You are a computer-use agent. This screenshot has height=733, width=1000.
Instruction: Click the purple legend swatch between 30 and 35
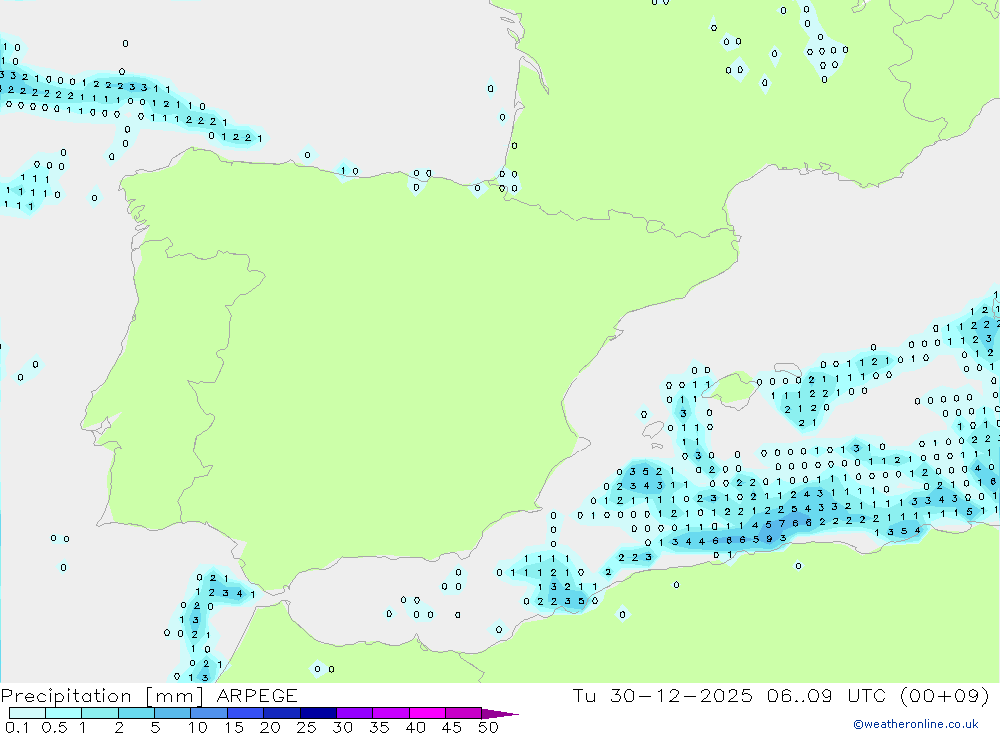point(355,713)
